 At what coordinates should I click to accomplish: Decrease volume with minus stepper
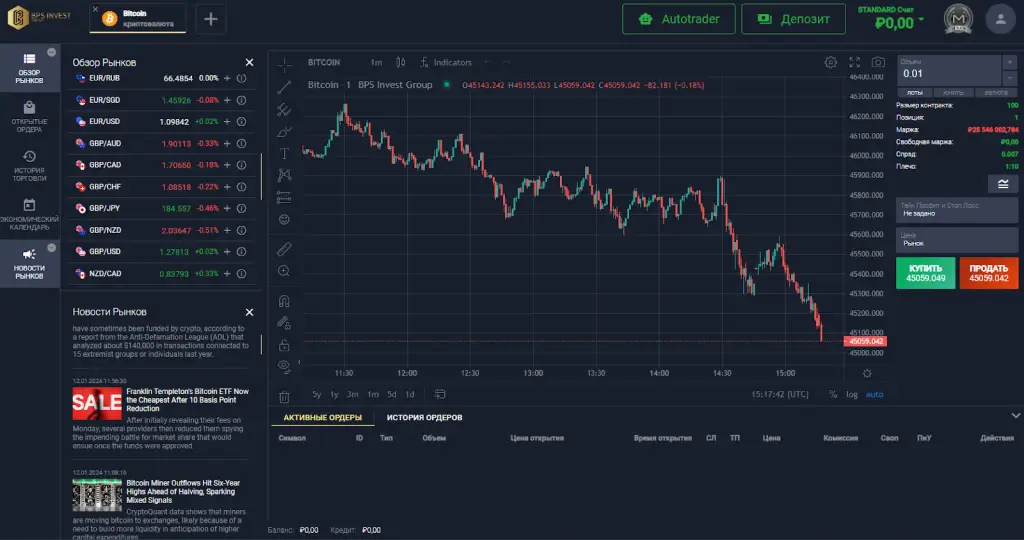pyautogui.click(x=1010, y=78)
